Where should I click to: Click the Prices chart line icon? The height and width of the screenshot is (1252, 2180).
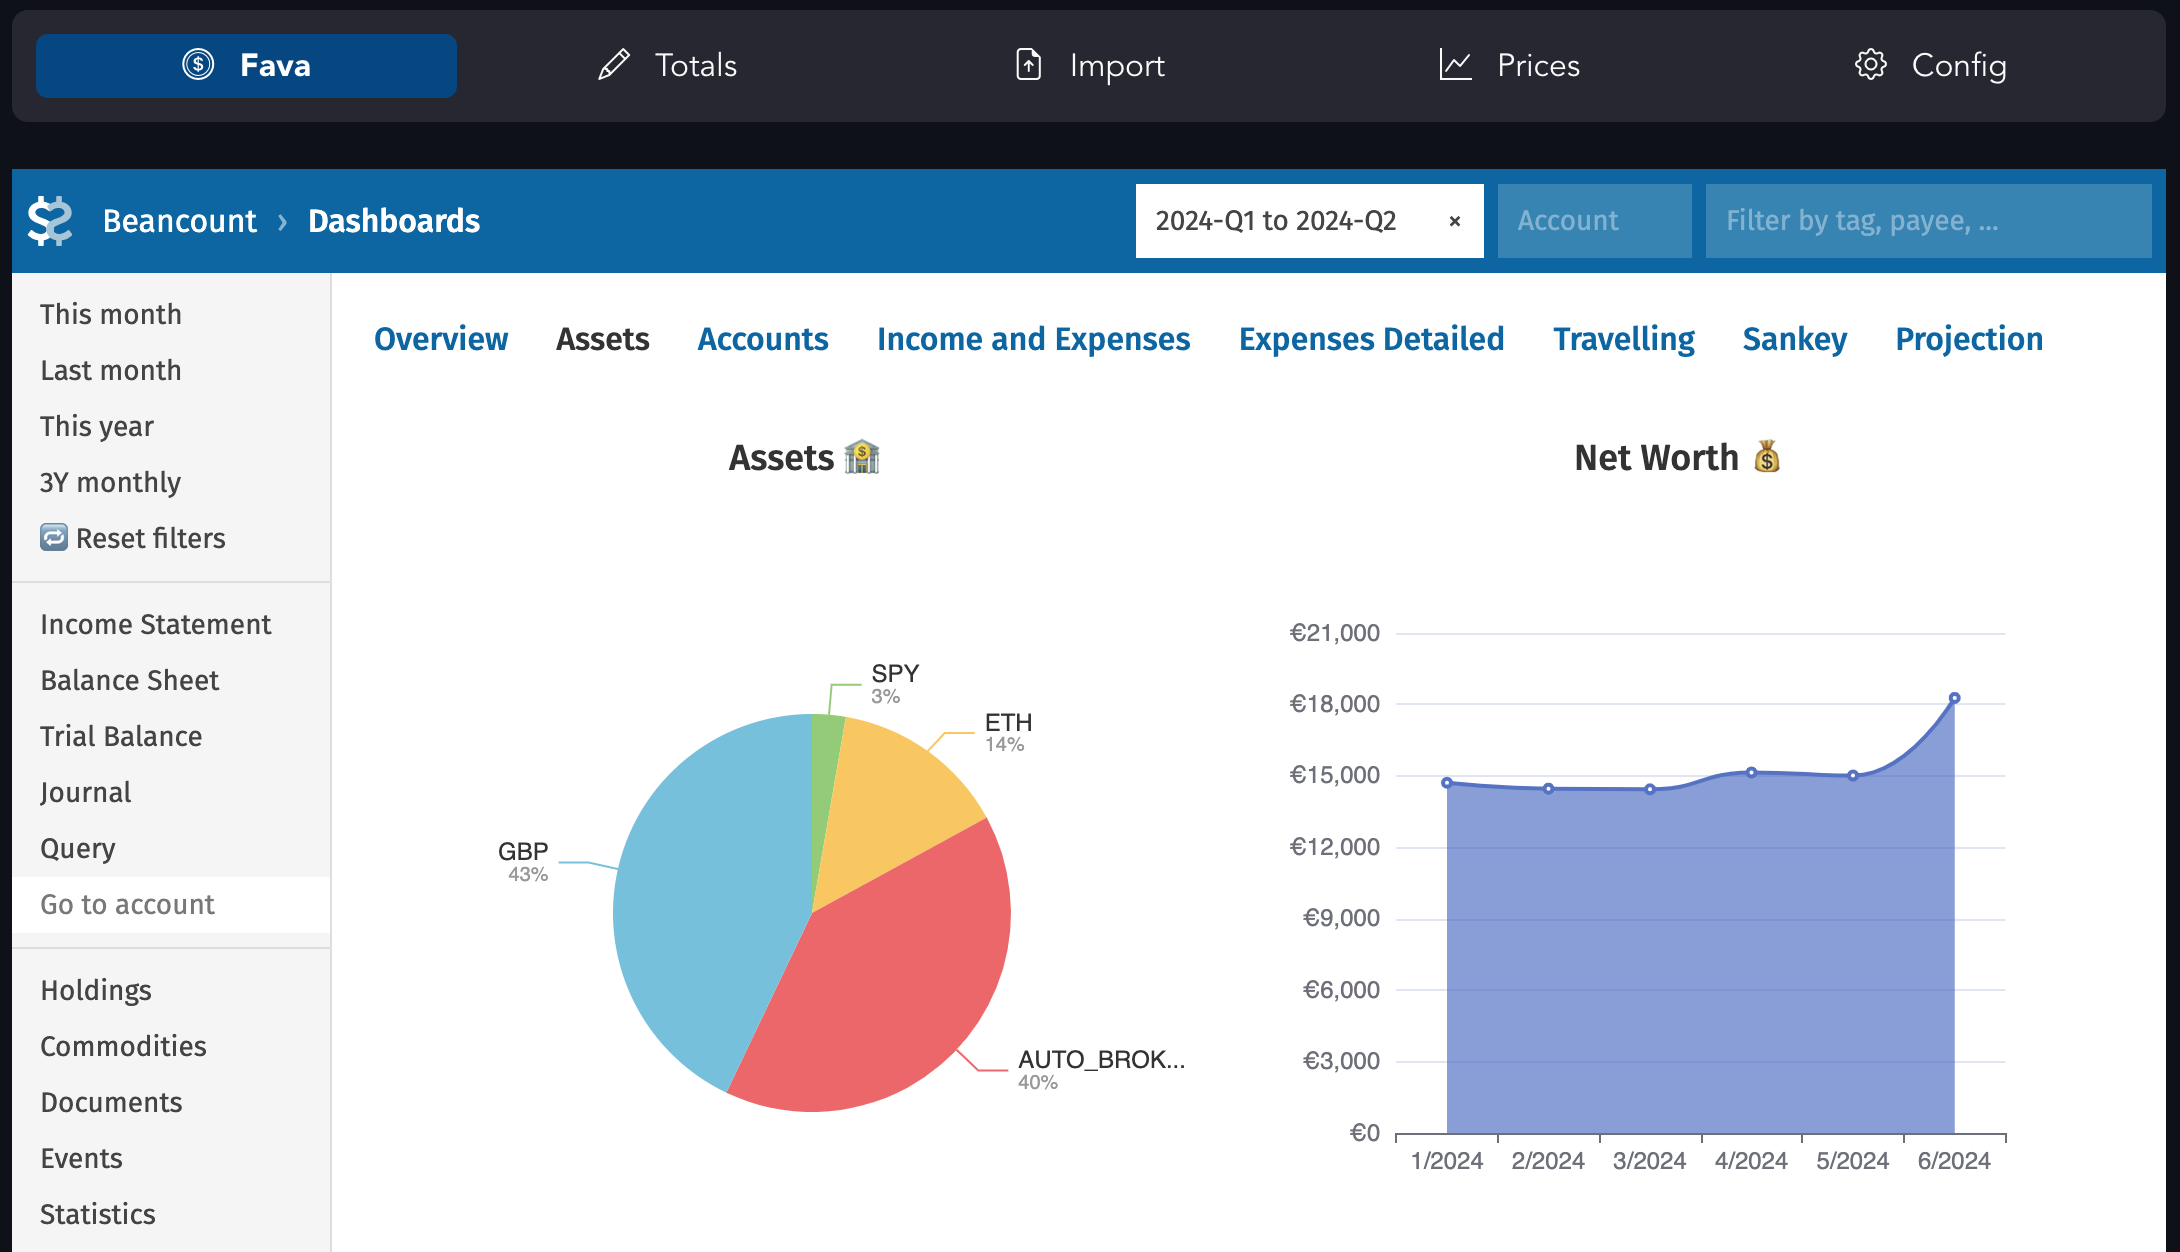[1455, 65]
